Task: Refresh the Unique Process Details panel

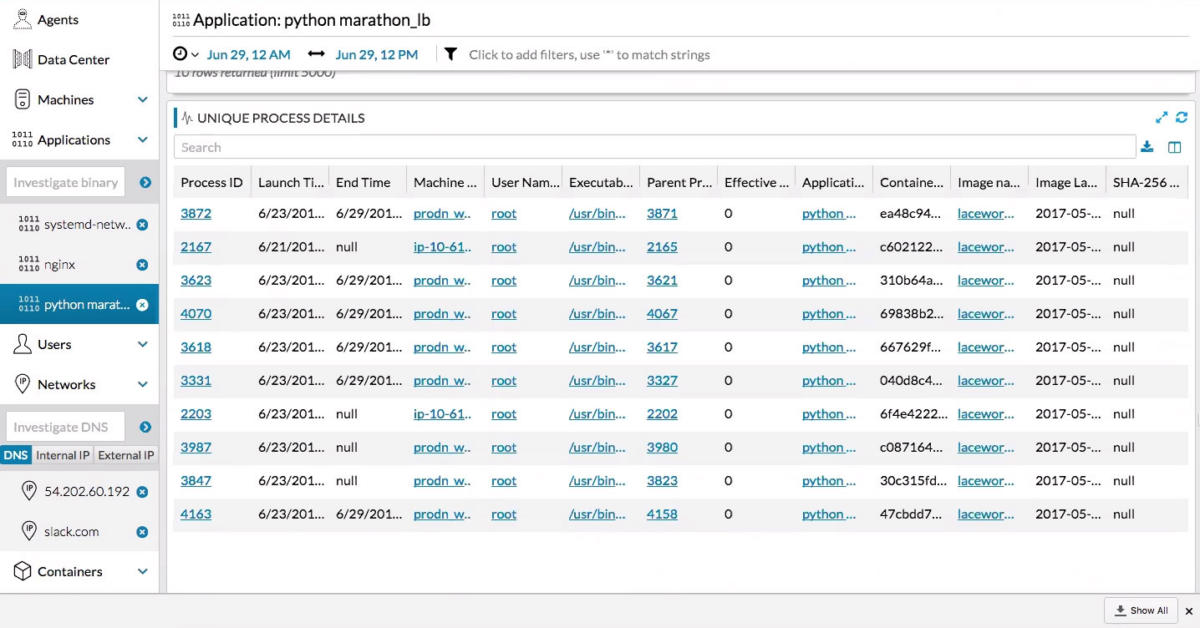Action: point(1181,117)
